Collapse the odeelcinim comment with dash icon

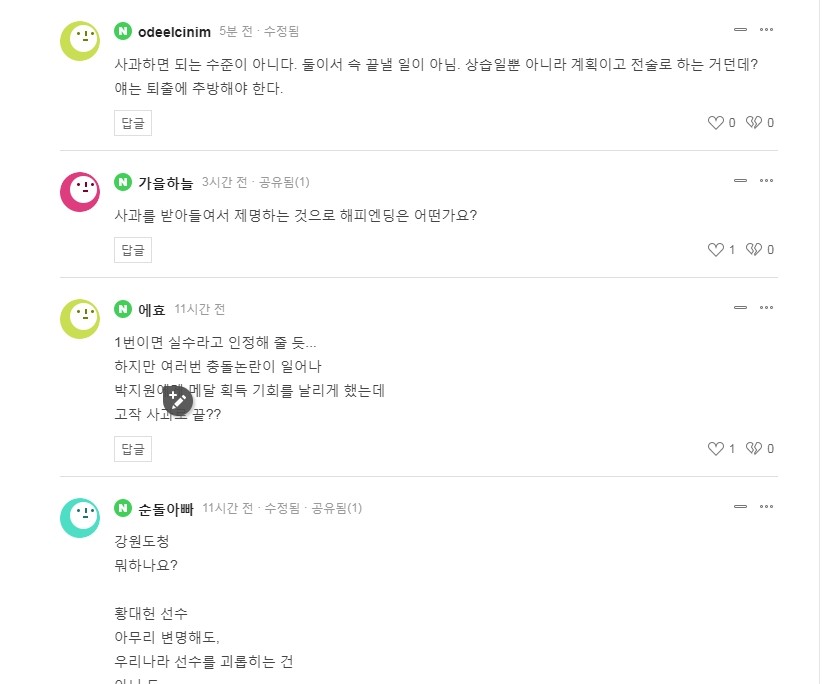(740, 30)
